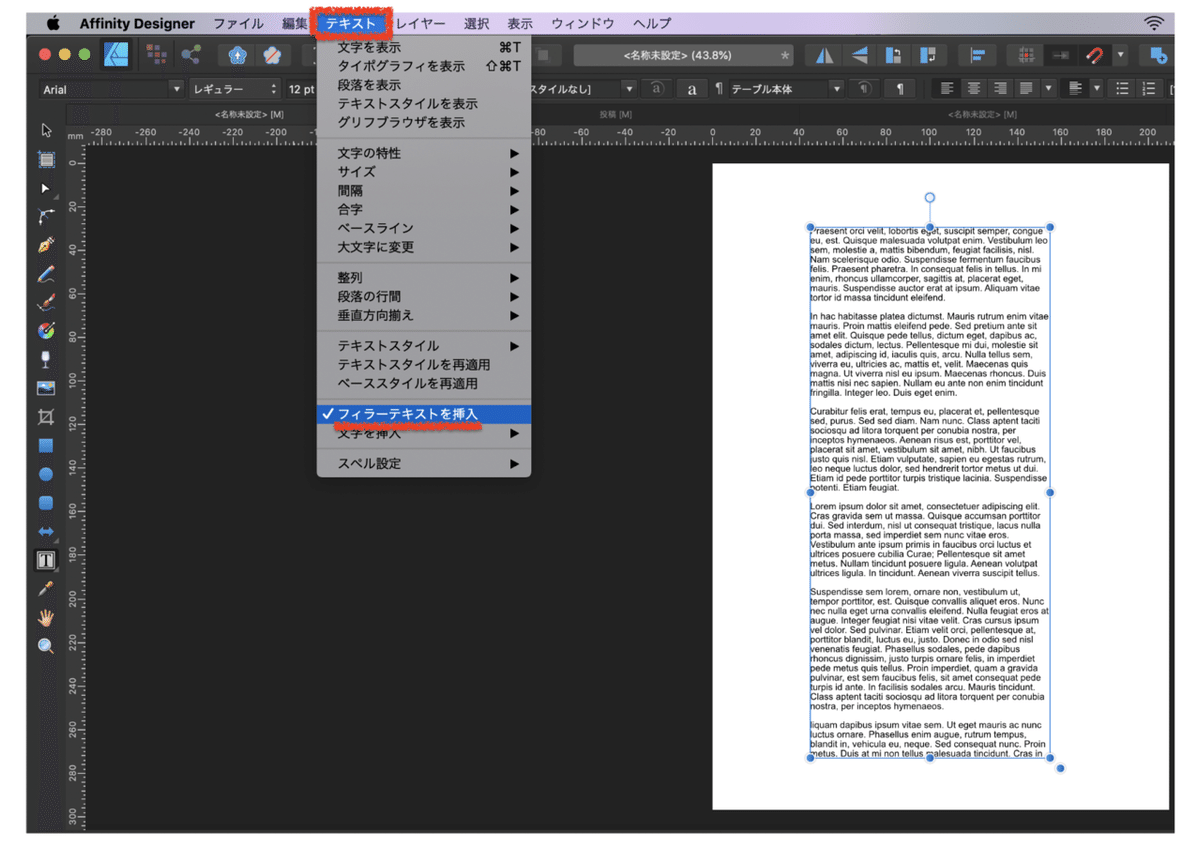
Task: Select the Pencil tool
Action: (x=46, y=274)
